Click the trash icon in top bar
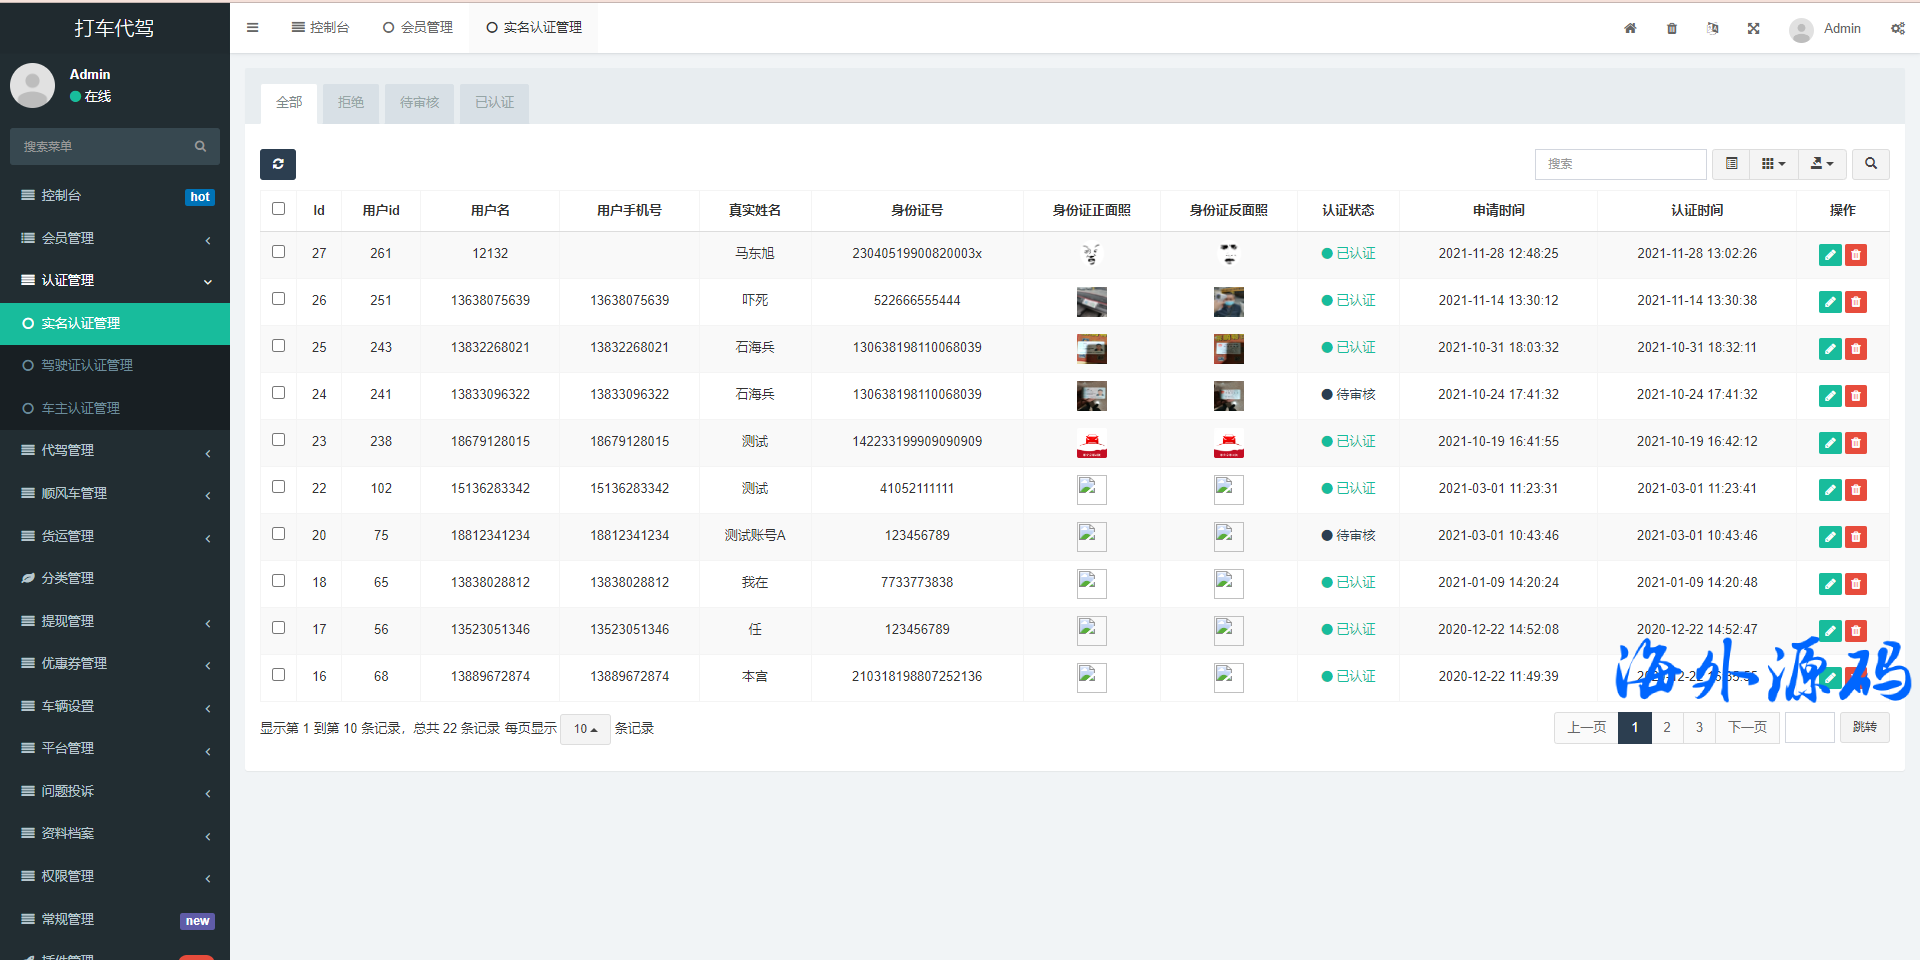The image size is (1920, 960). pyautogui.click(x=1671, y=28)
